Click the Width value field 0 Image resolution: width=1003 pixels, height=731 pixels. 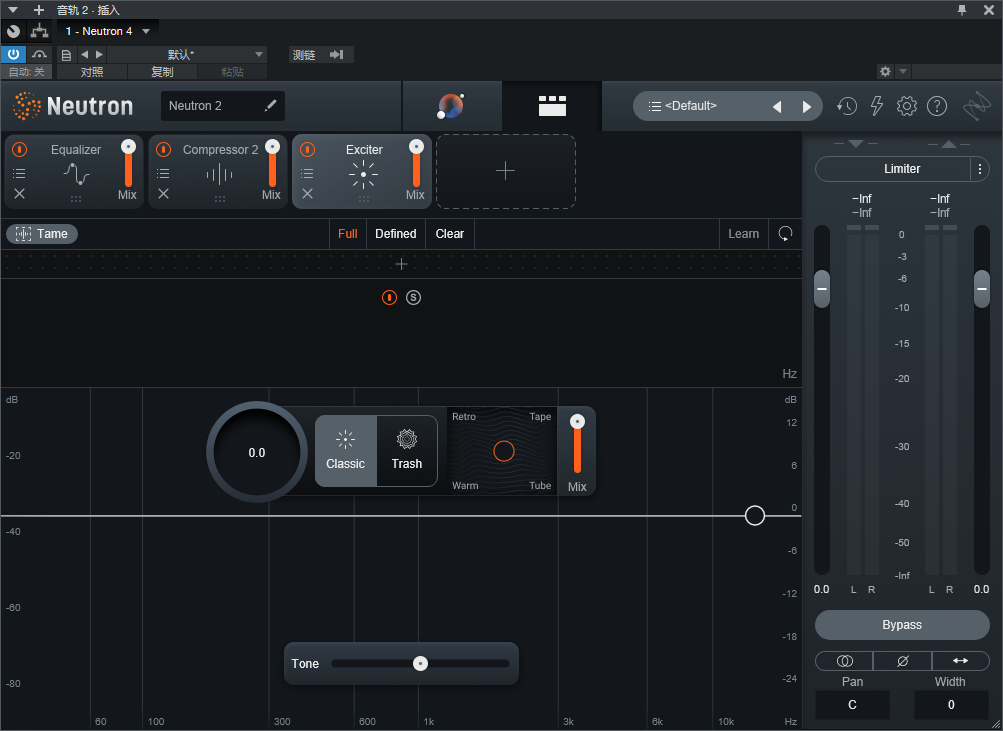pyautogui.click(x=951, y=705)
